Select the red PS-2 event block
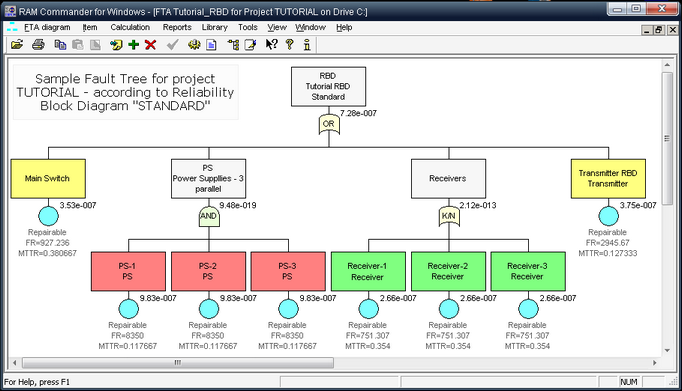682x391 pixels. (208, 271)
